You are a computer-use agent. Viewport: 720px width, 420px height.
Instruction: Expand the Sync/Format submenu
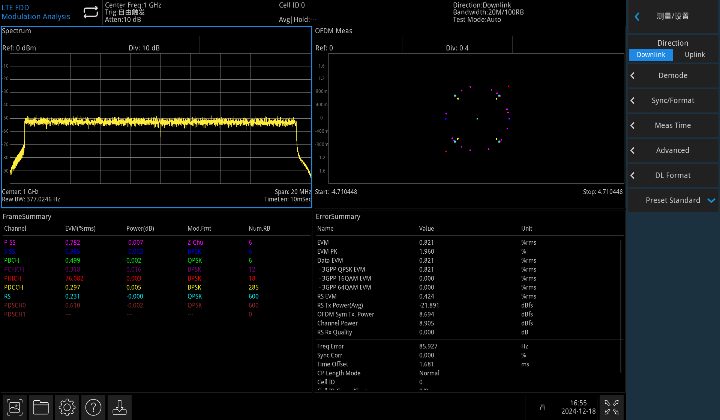673,101
